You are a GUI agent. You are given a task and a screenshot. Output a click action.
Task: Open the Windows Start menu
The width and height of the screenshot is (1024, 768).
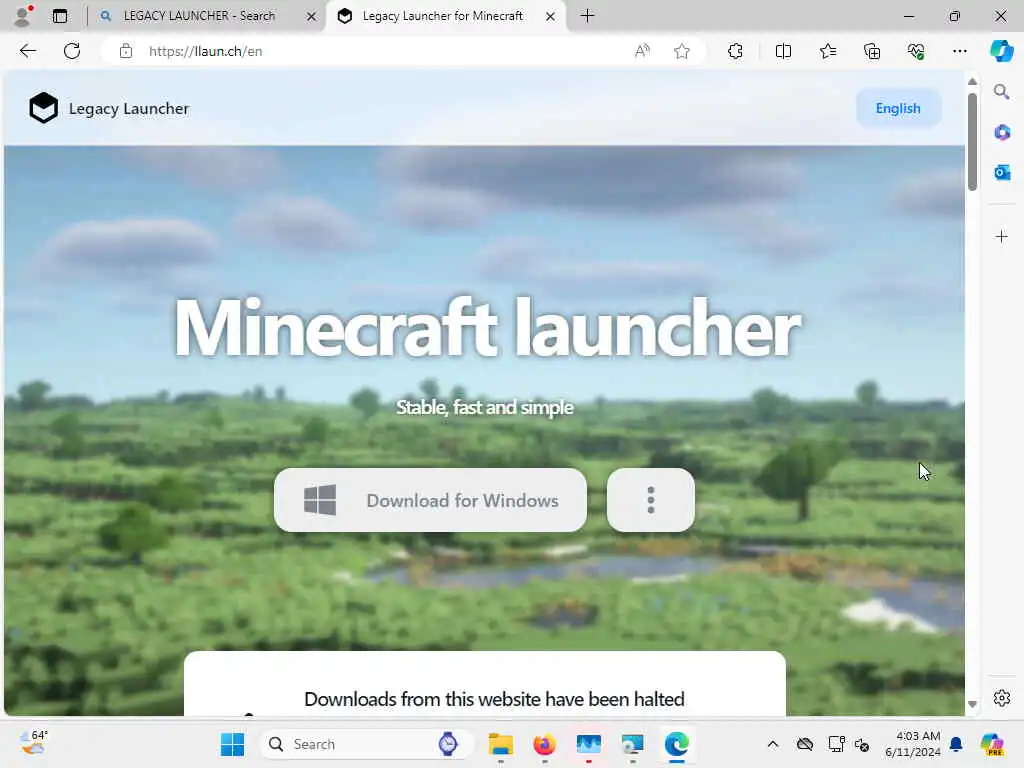point(232,744)
